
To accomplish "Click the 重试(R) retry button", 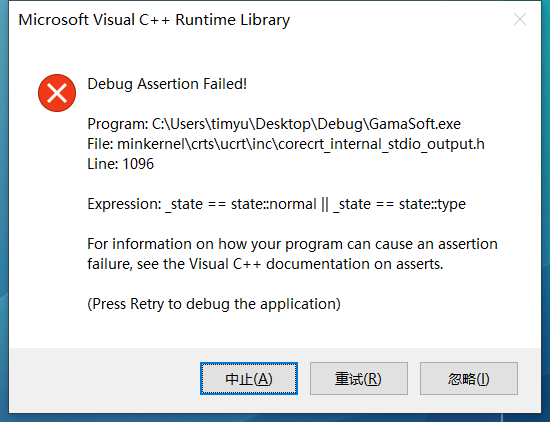I will (x=358, y=379).
